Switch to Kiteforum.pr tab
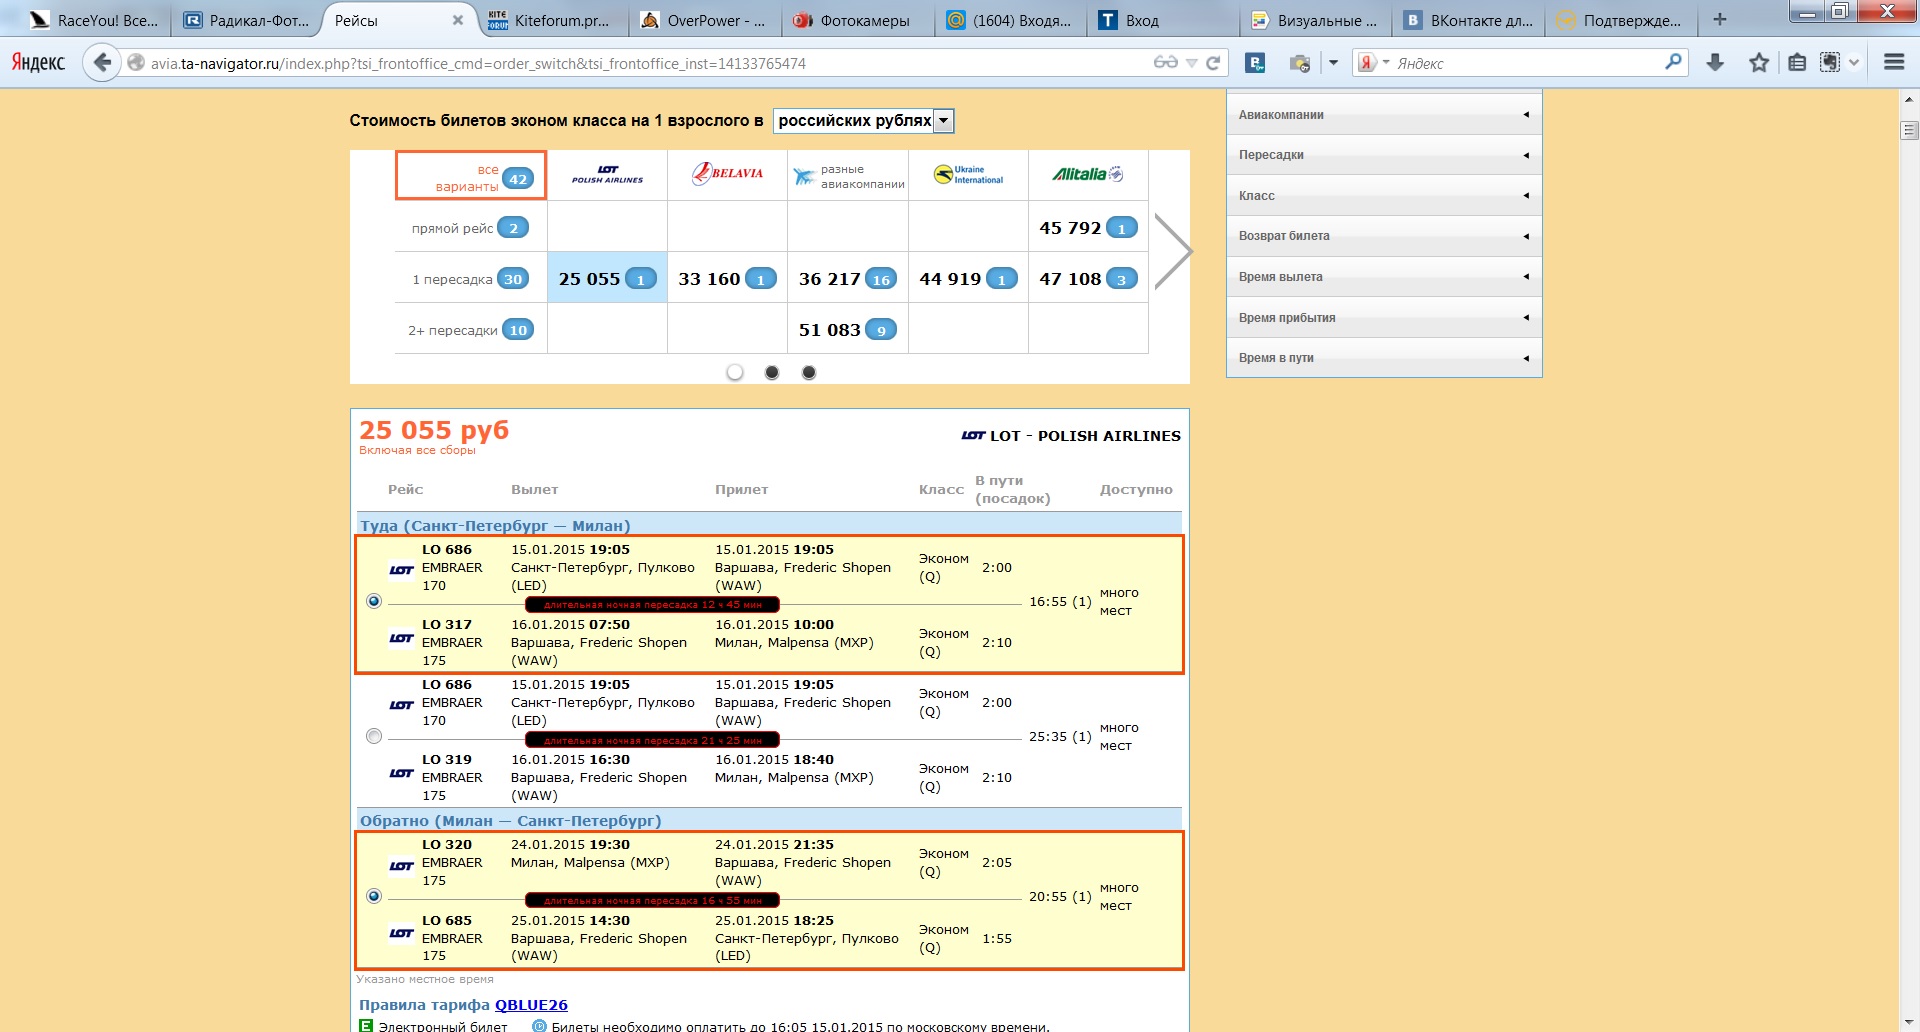The height and width of the screenshot is (1032, 1920). [x=553, y=20]
